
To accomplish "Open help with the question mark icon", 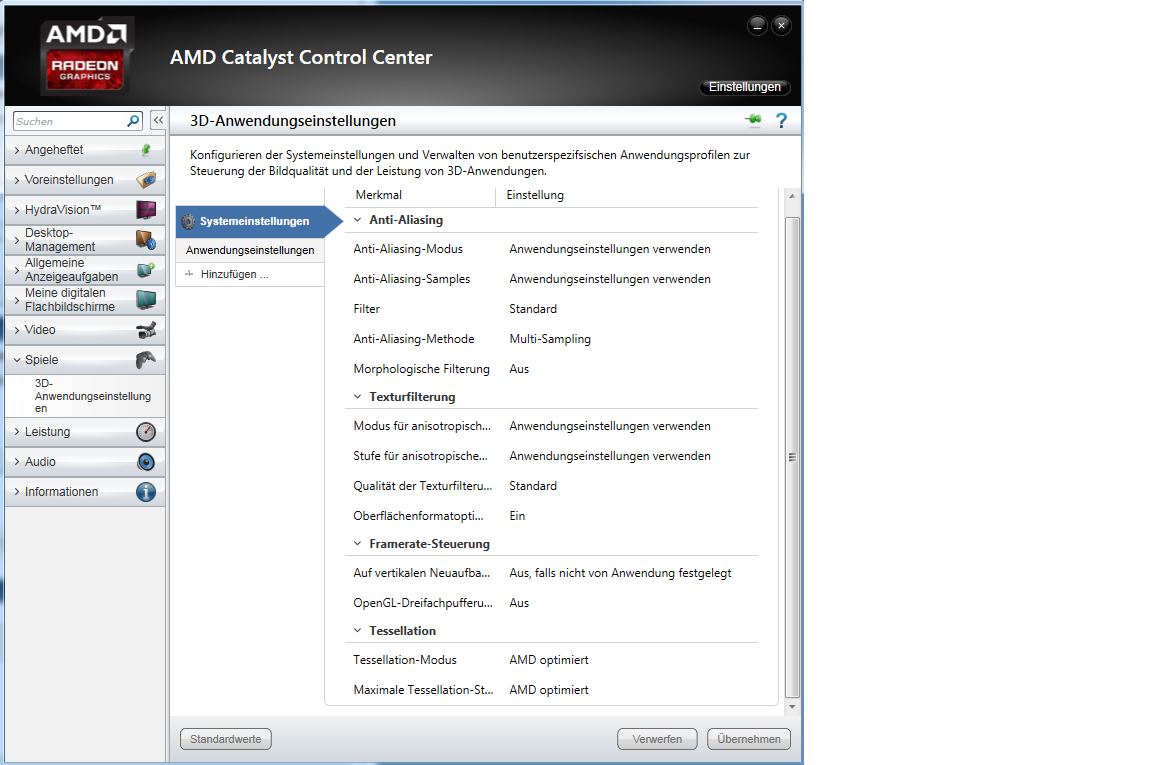I will [x=781, y=121].
